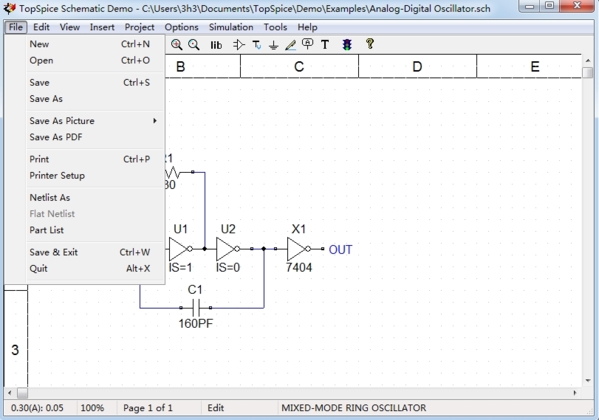Click the TopSpice application icon in title bar
The width and height of the screenshot is (599, 420).
pyautogui.click(x=10, y=8)
